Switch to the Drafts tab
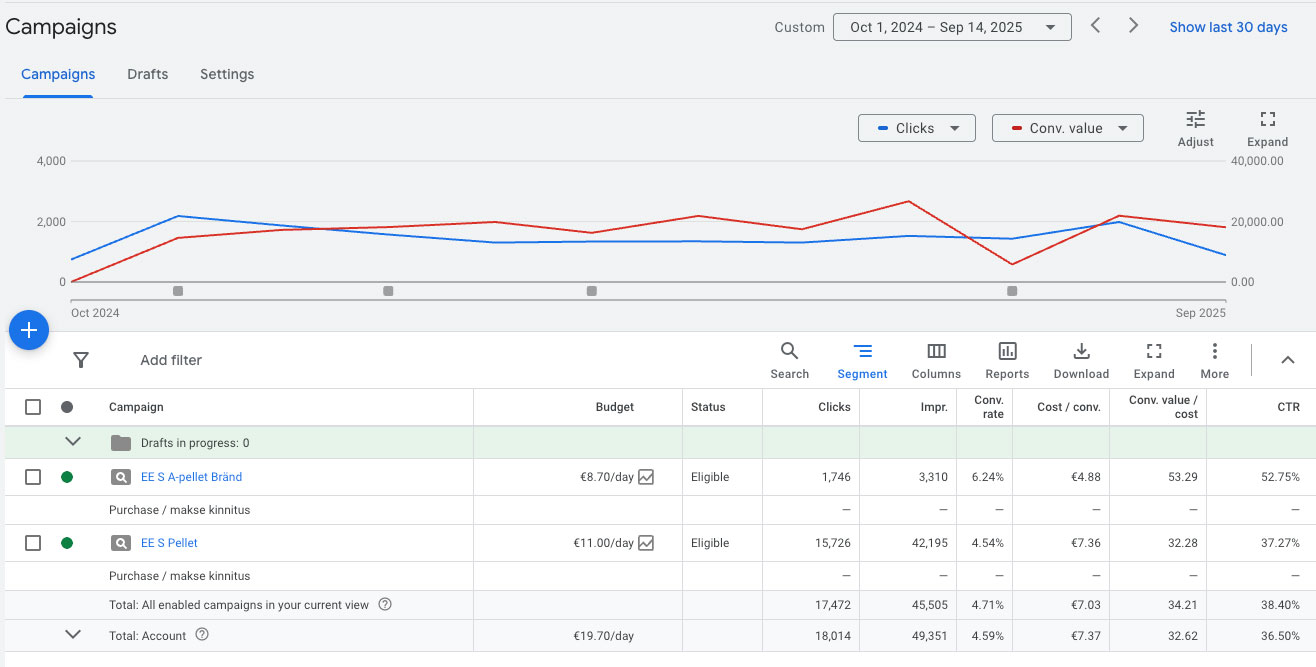 [147, 74]
